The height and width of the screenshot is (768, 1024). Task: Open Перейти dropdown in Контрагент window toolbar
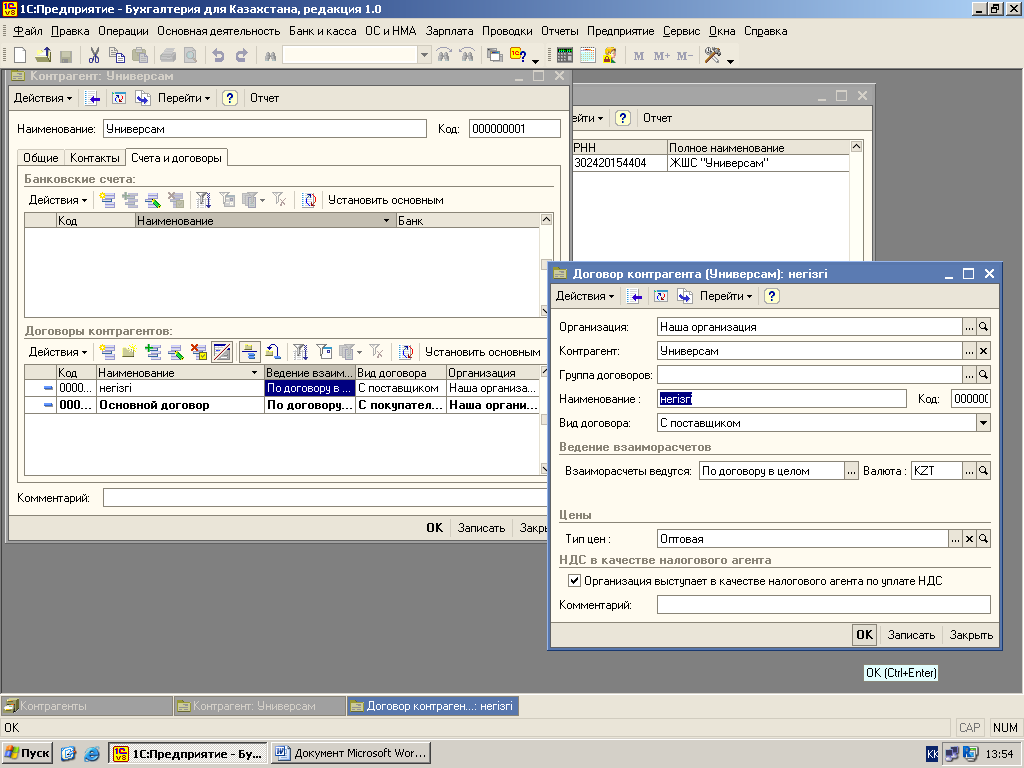tap(184, 98)
